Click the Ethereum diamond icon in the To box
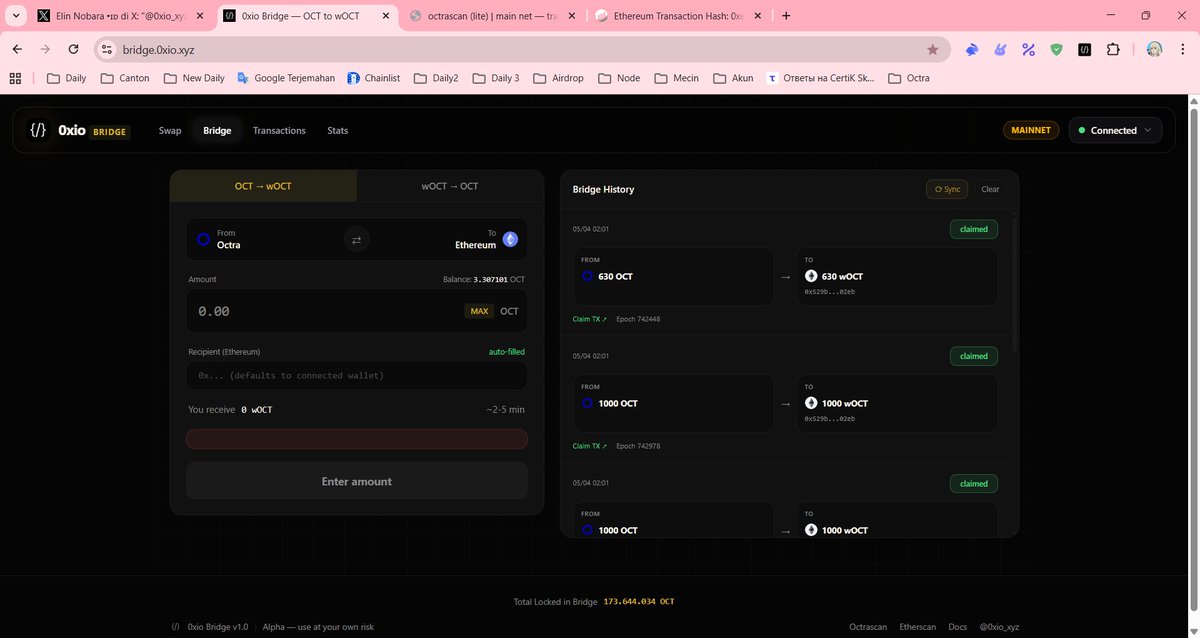Image resolution: width=1200 pixels, height=638 pixels. pyautogui.click(x=510, y=239)
